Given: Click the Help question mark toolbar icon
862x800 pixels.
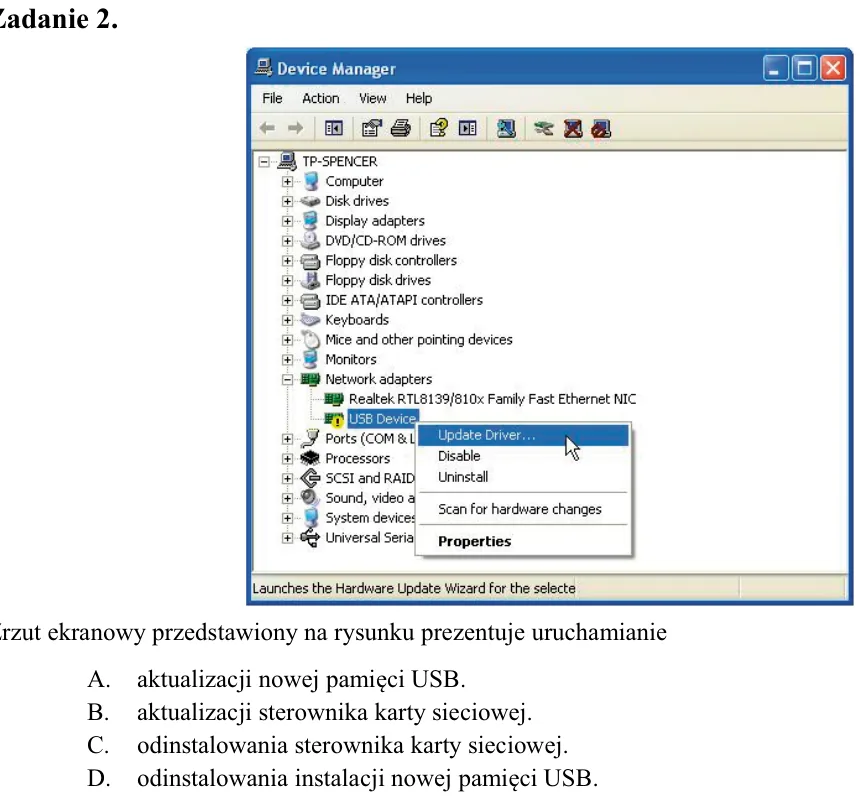Looking at the screenshot, I should pos(438,129).
